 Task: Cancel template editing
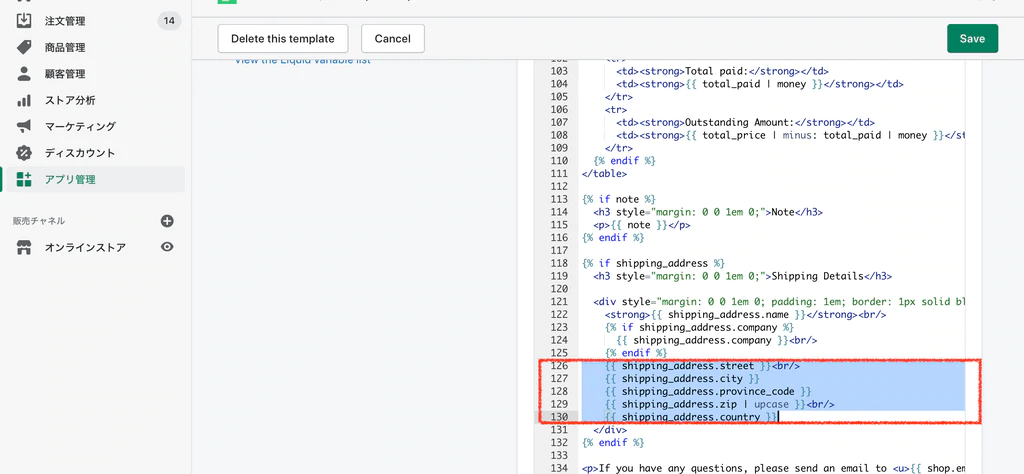pyautogui.click(x=392, y=39)
